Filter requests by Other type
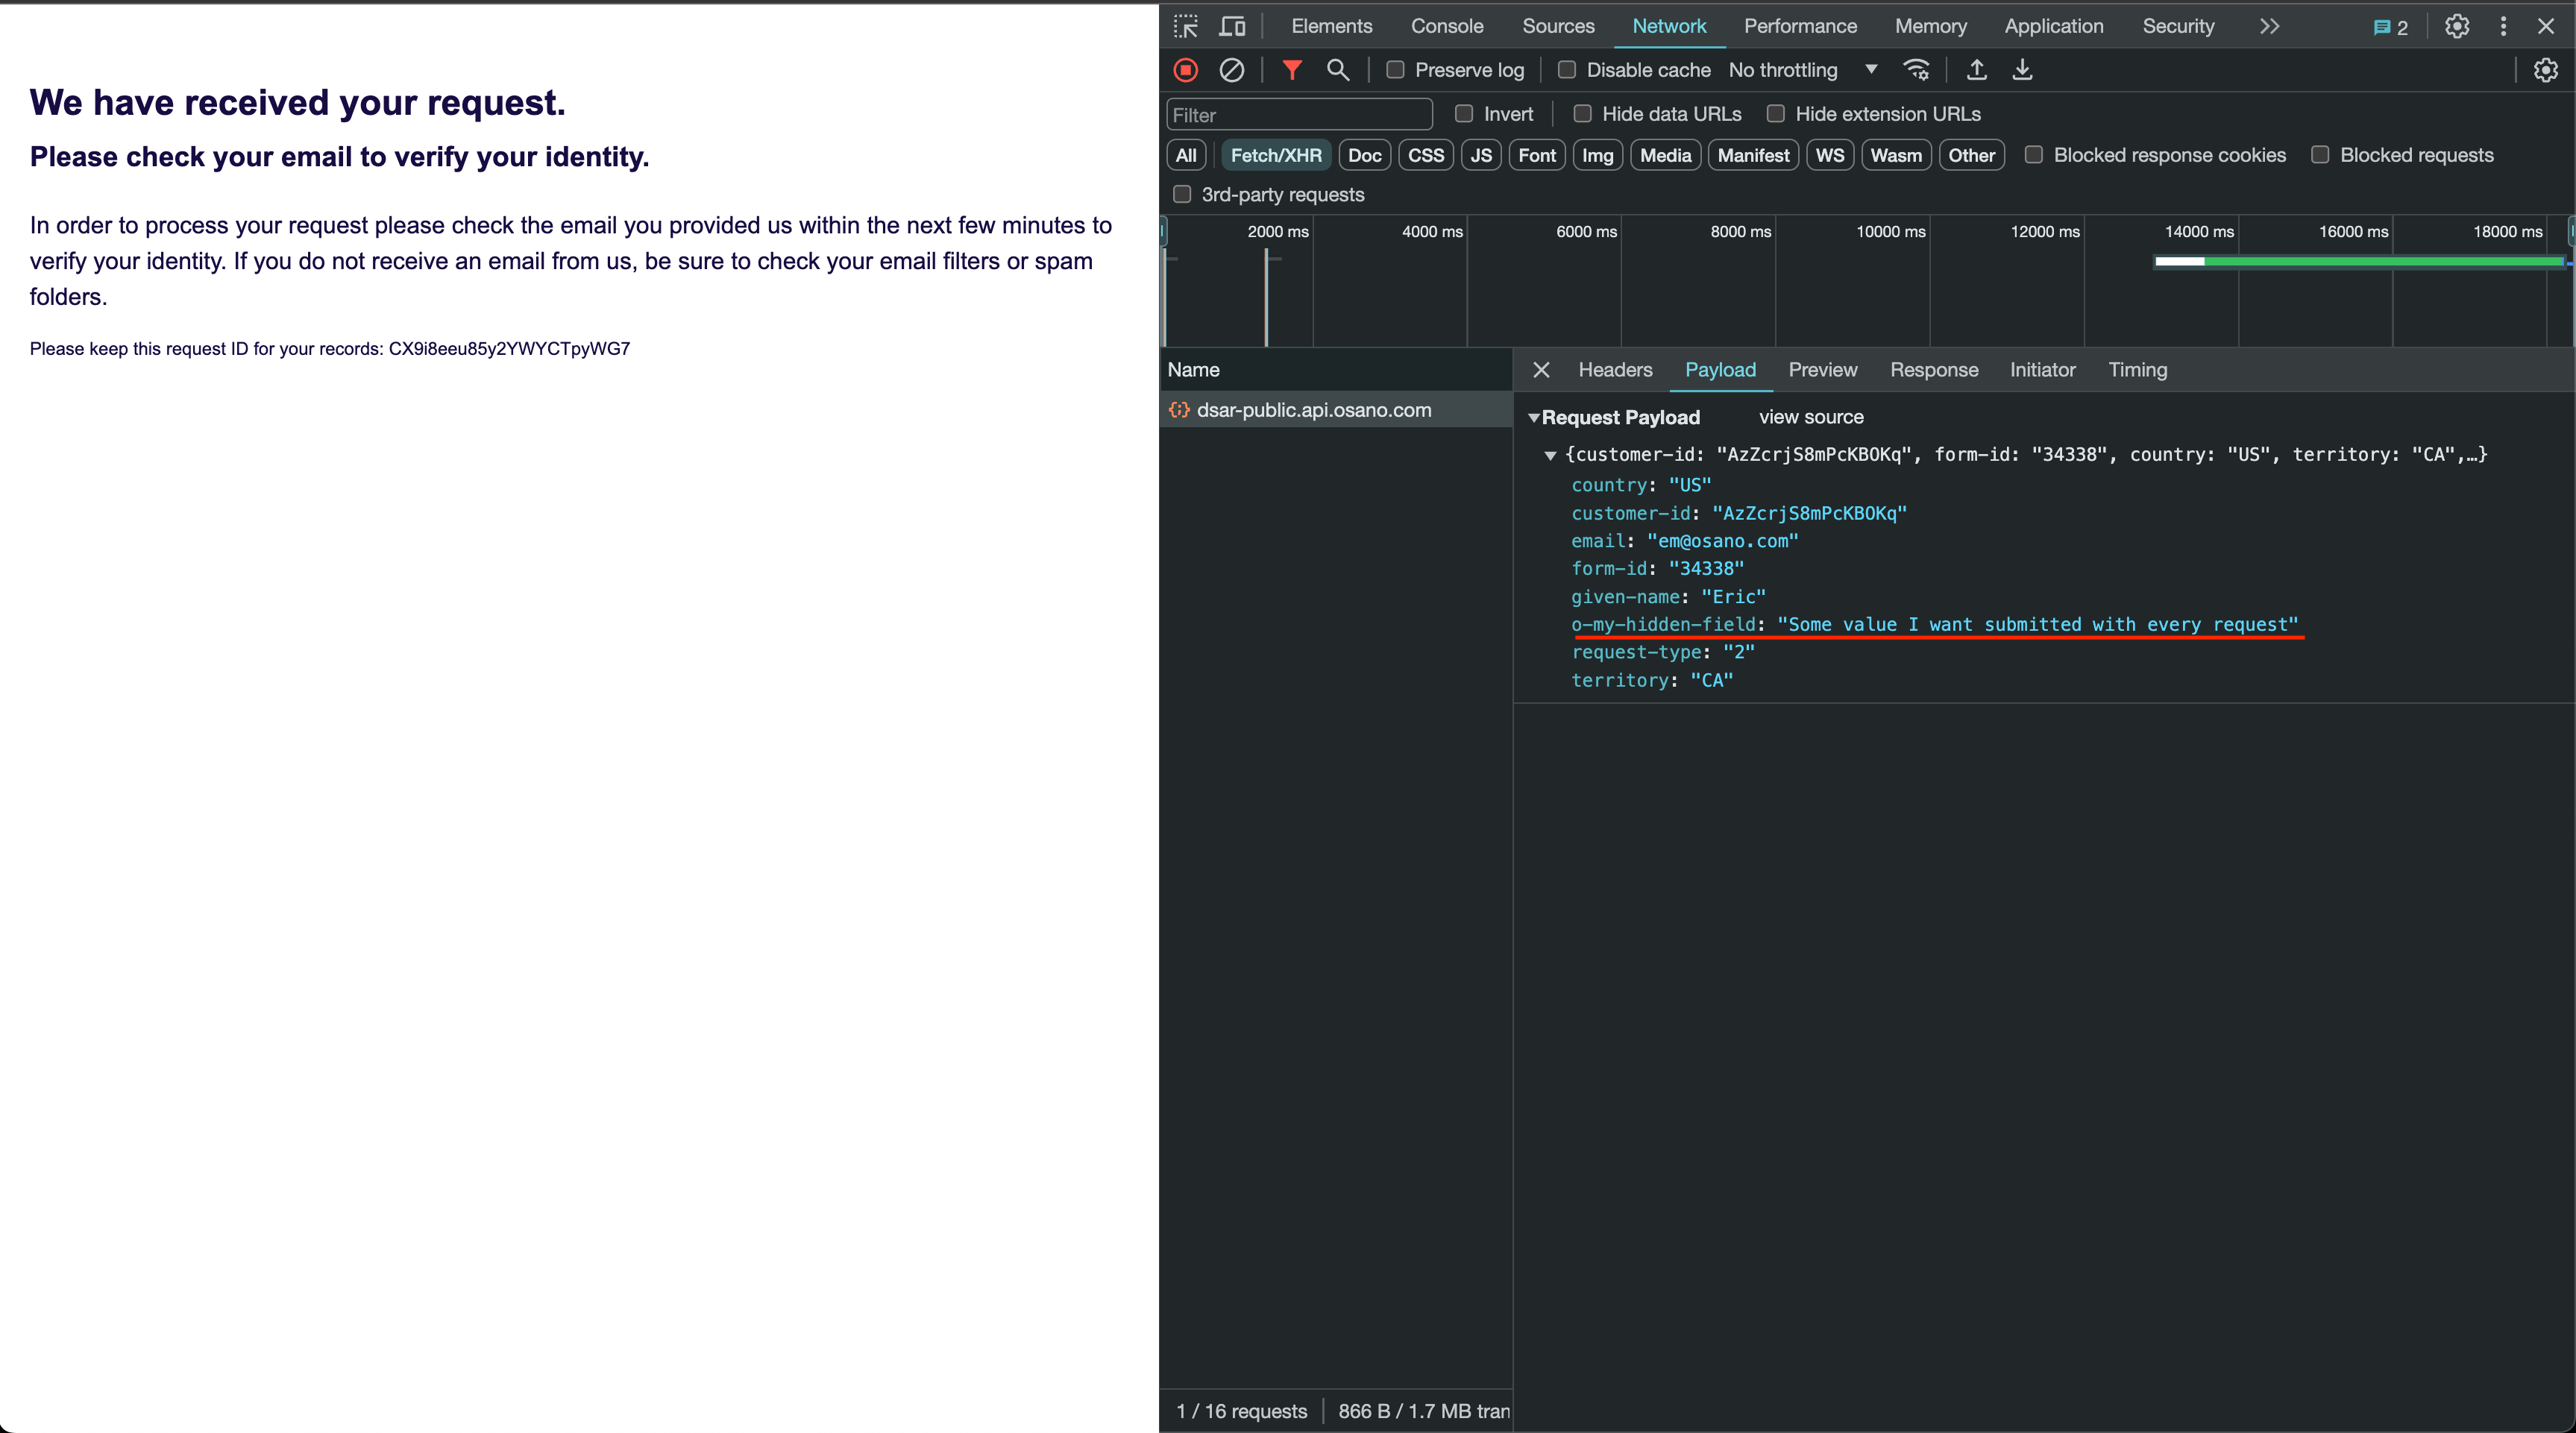The height and width of the screenshot is (1433, 2576). 1971,155
